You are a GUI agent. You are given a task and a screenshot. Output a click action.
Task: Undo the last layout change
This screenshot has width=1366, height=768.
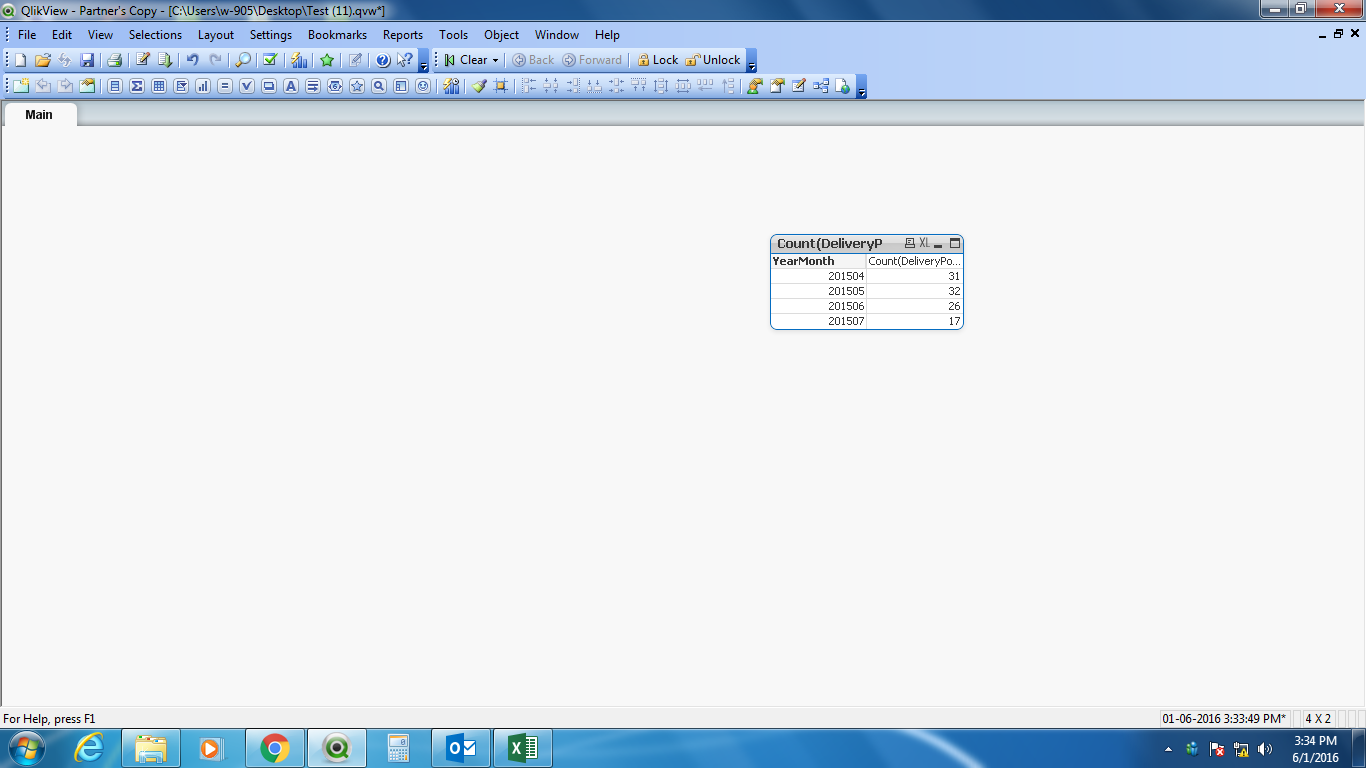click(193, 60)
